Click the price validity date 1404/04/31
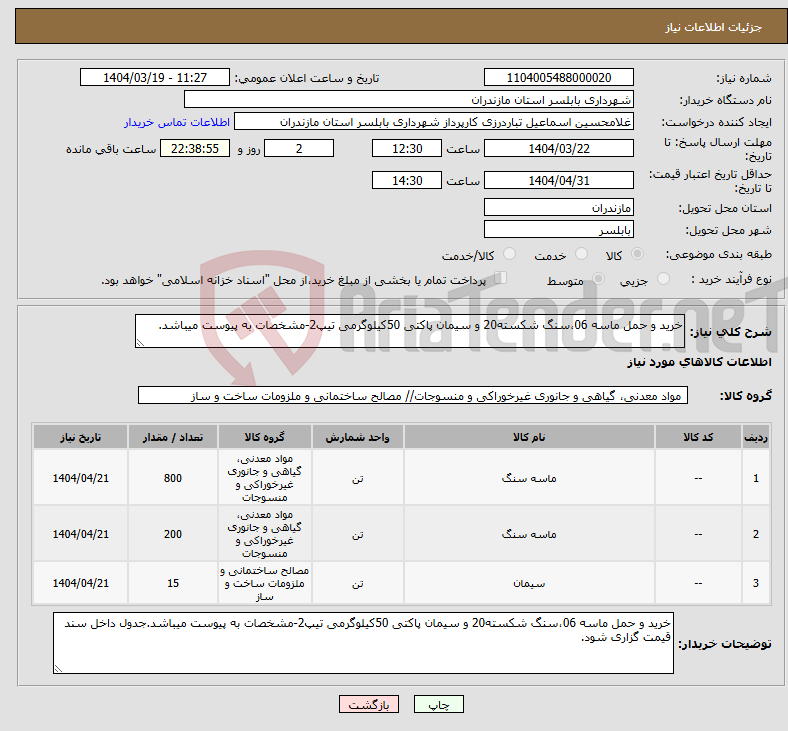Screen dimensions: 788x731 558,180
